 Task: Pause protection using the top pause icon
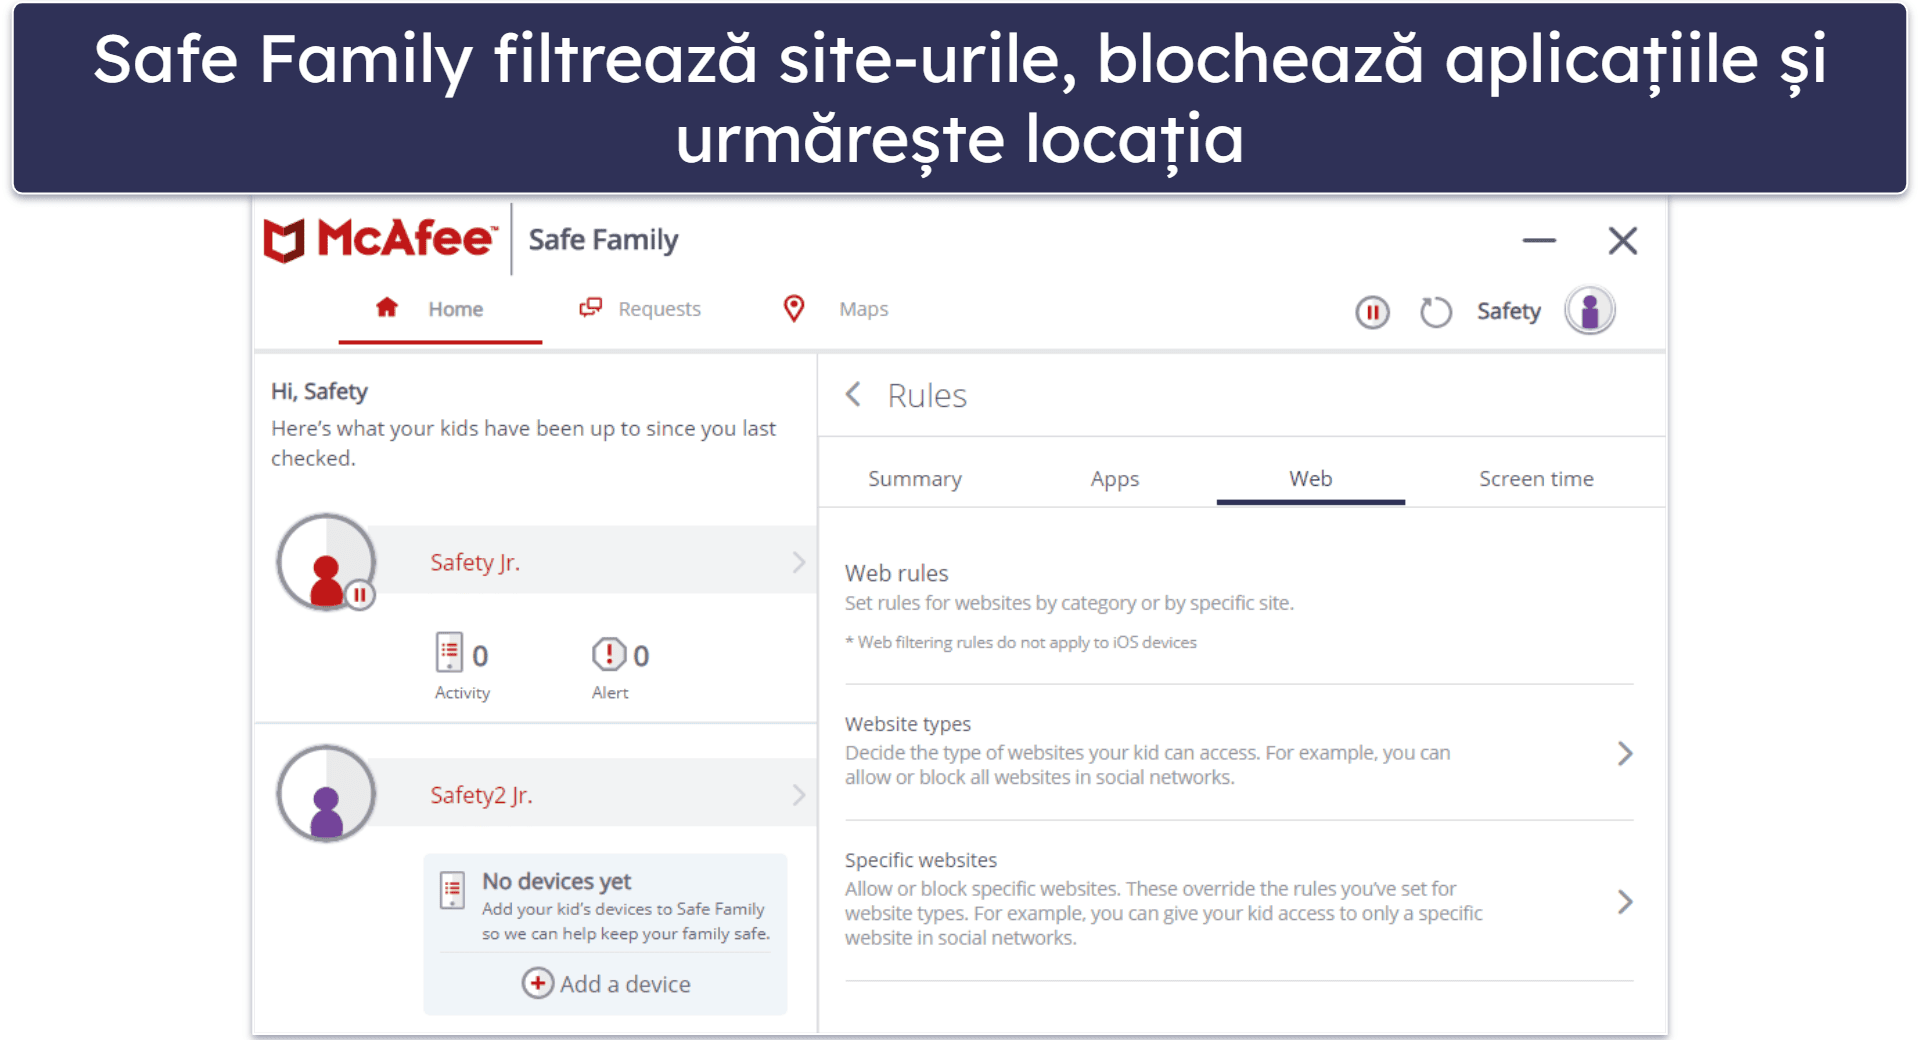click(1372, 312)
